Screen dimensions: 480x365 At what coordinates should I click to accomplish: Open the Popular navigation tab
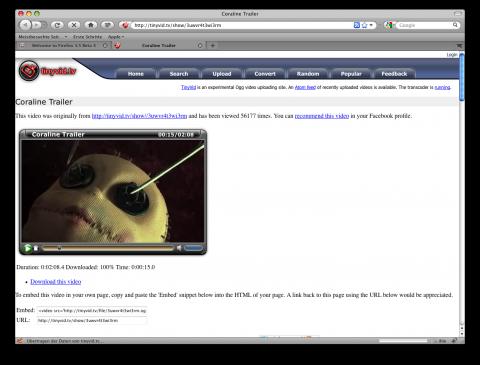(x=351, y=74)
